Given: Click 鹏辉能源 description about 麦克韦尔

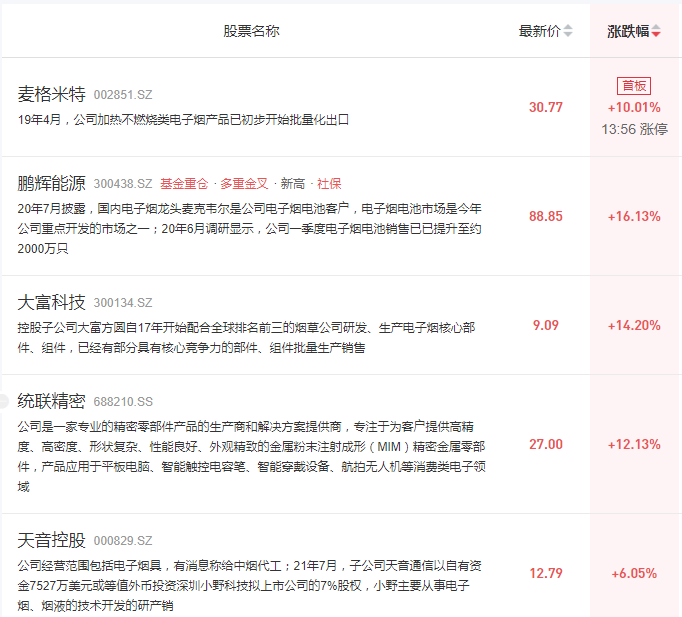Looking at the screenshot, I should [x=250, y=229].
